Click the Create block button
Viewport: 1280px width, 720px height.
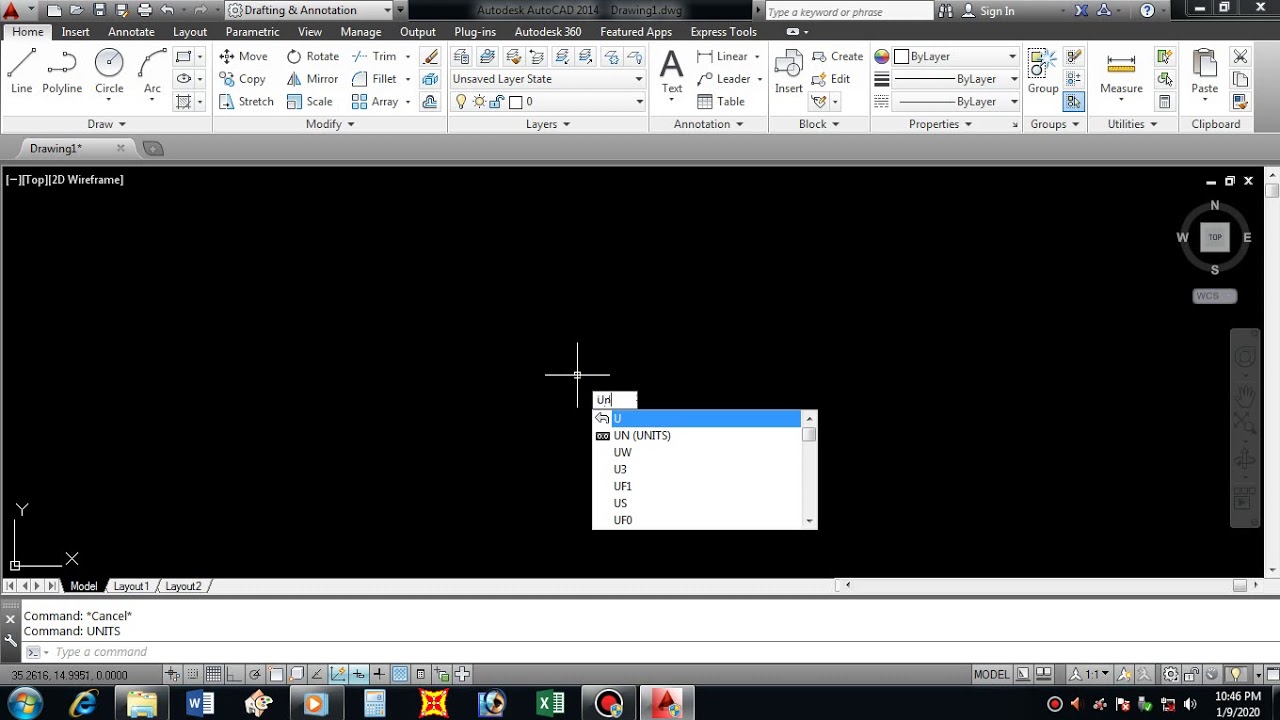tap(837, 56)
